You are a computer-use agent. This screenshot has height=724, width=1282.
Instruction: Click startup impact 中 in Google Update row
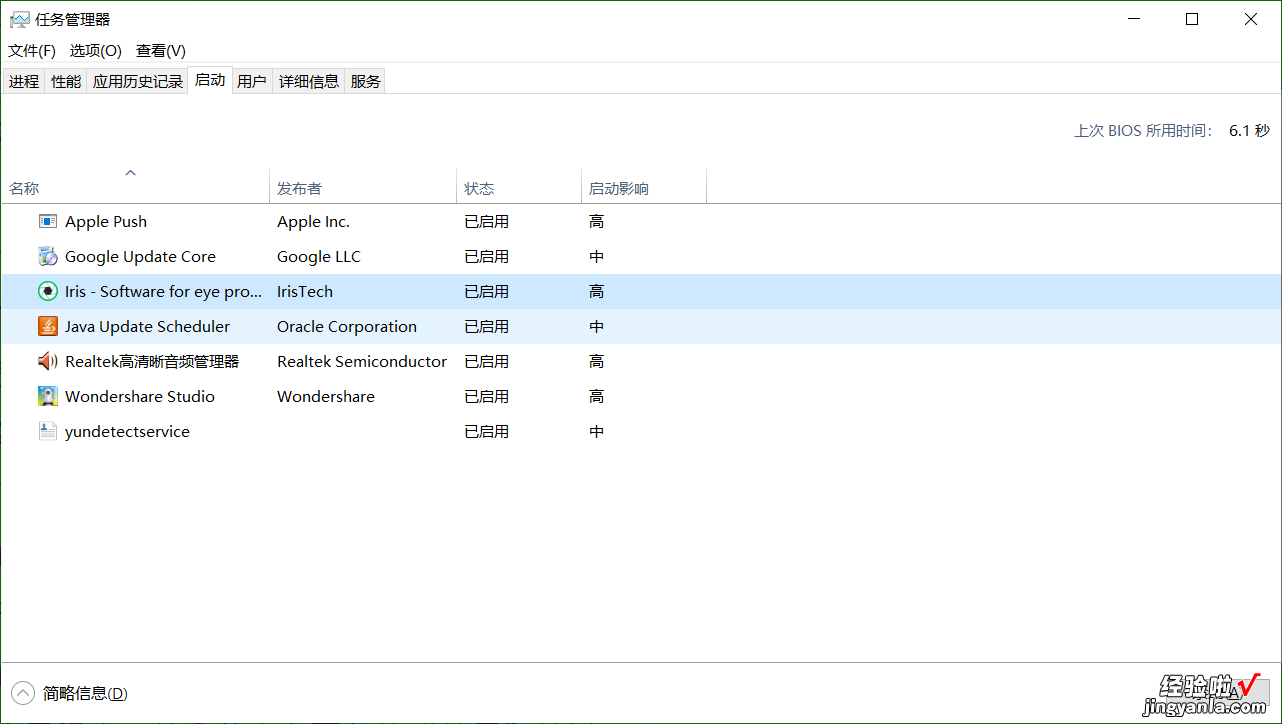tap(596, 256)
